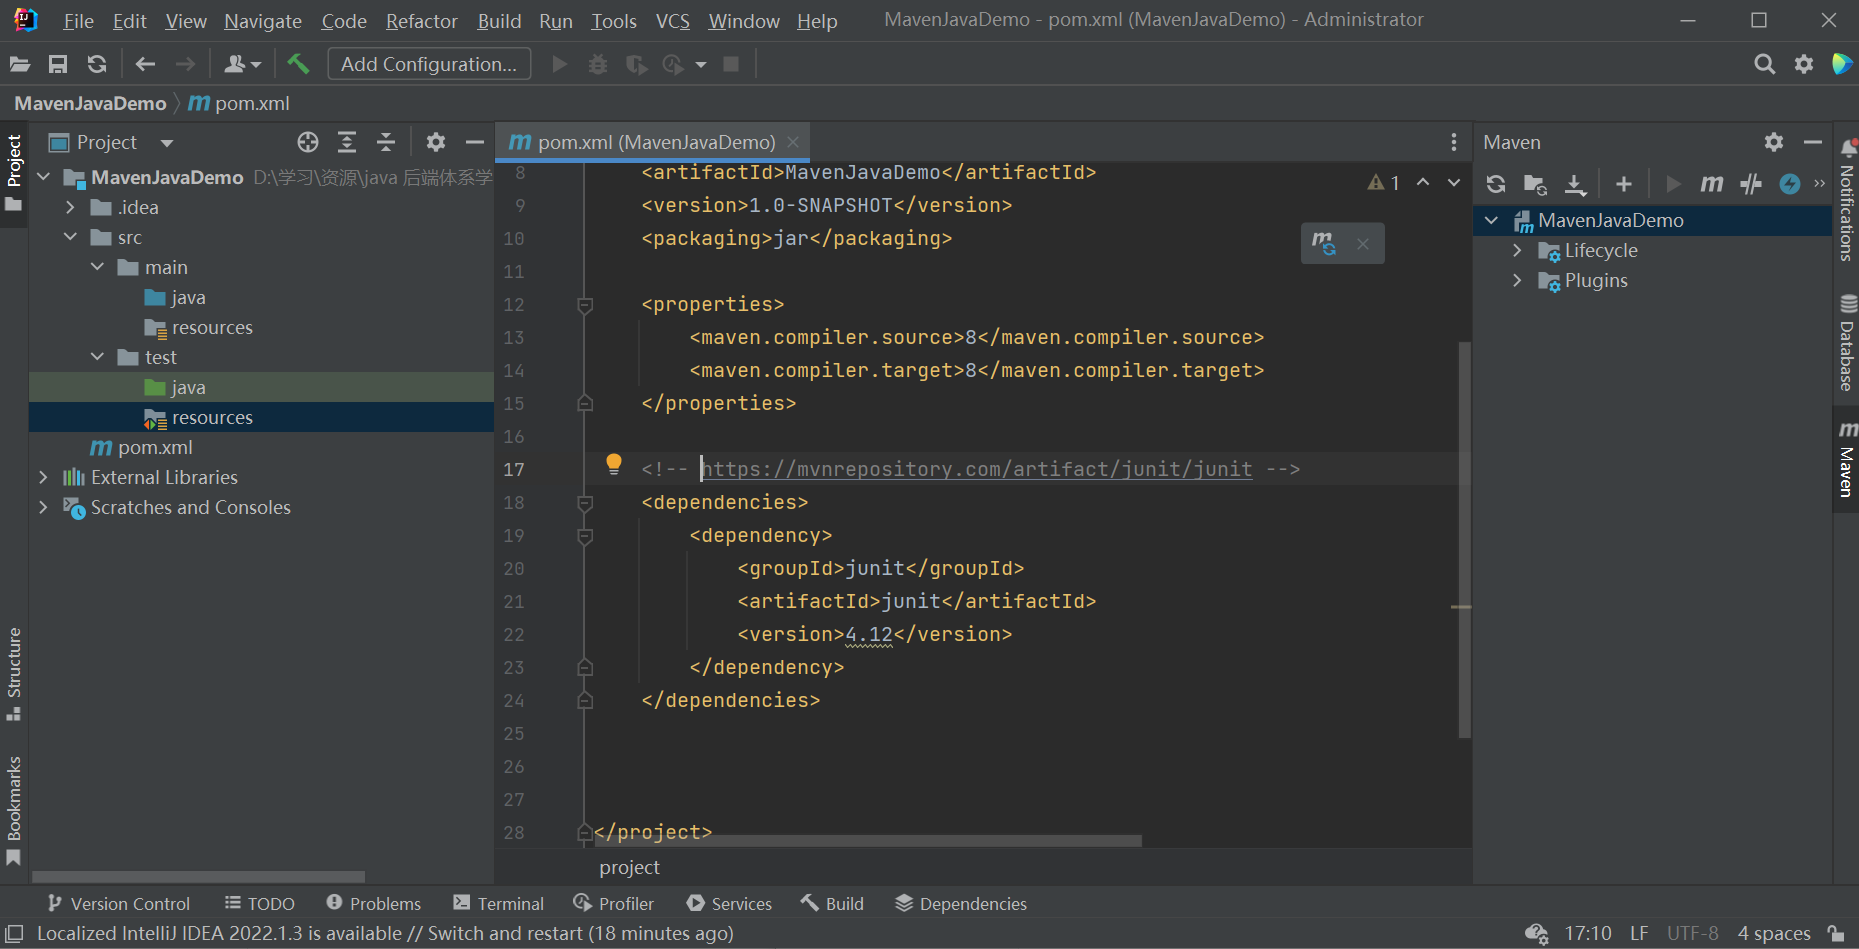1859x949 pixels.
Task: Toggle the Database tool window
Action: point(1847,344)
